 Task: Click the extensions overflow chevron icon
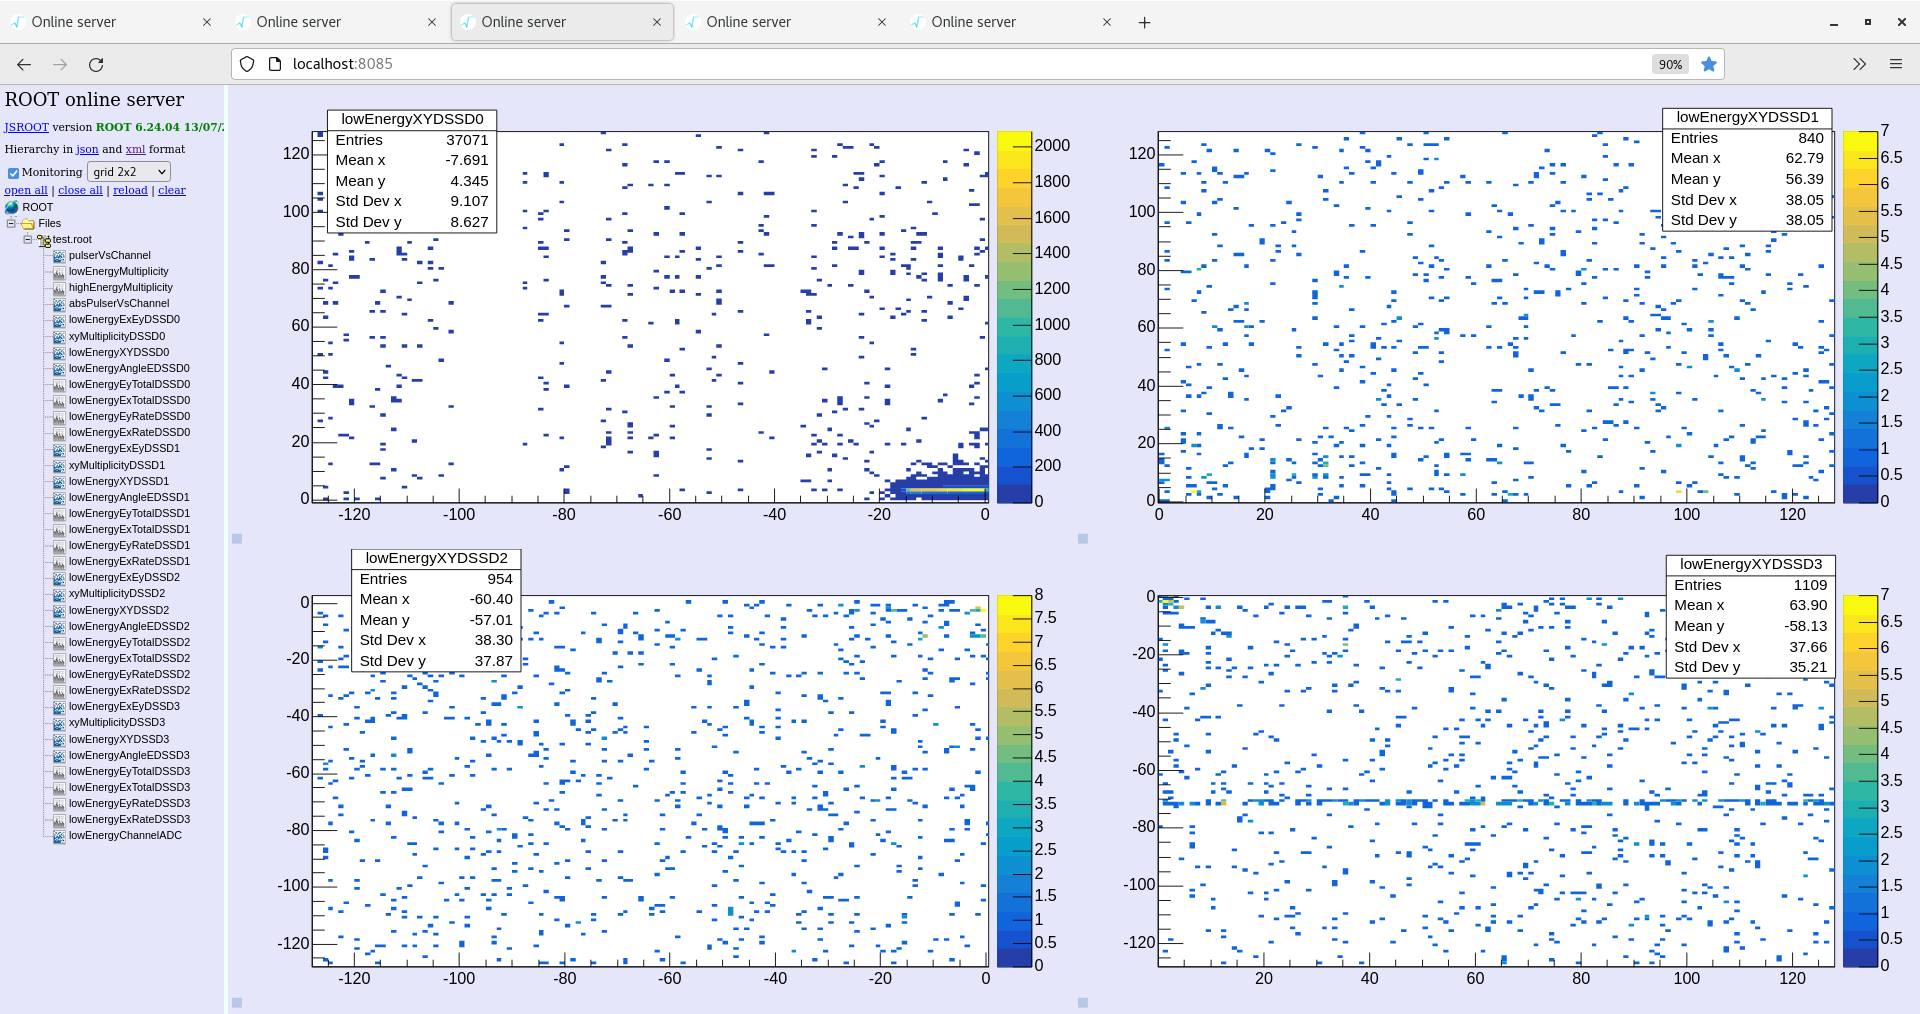1858,65
